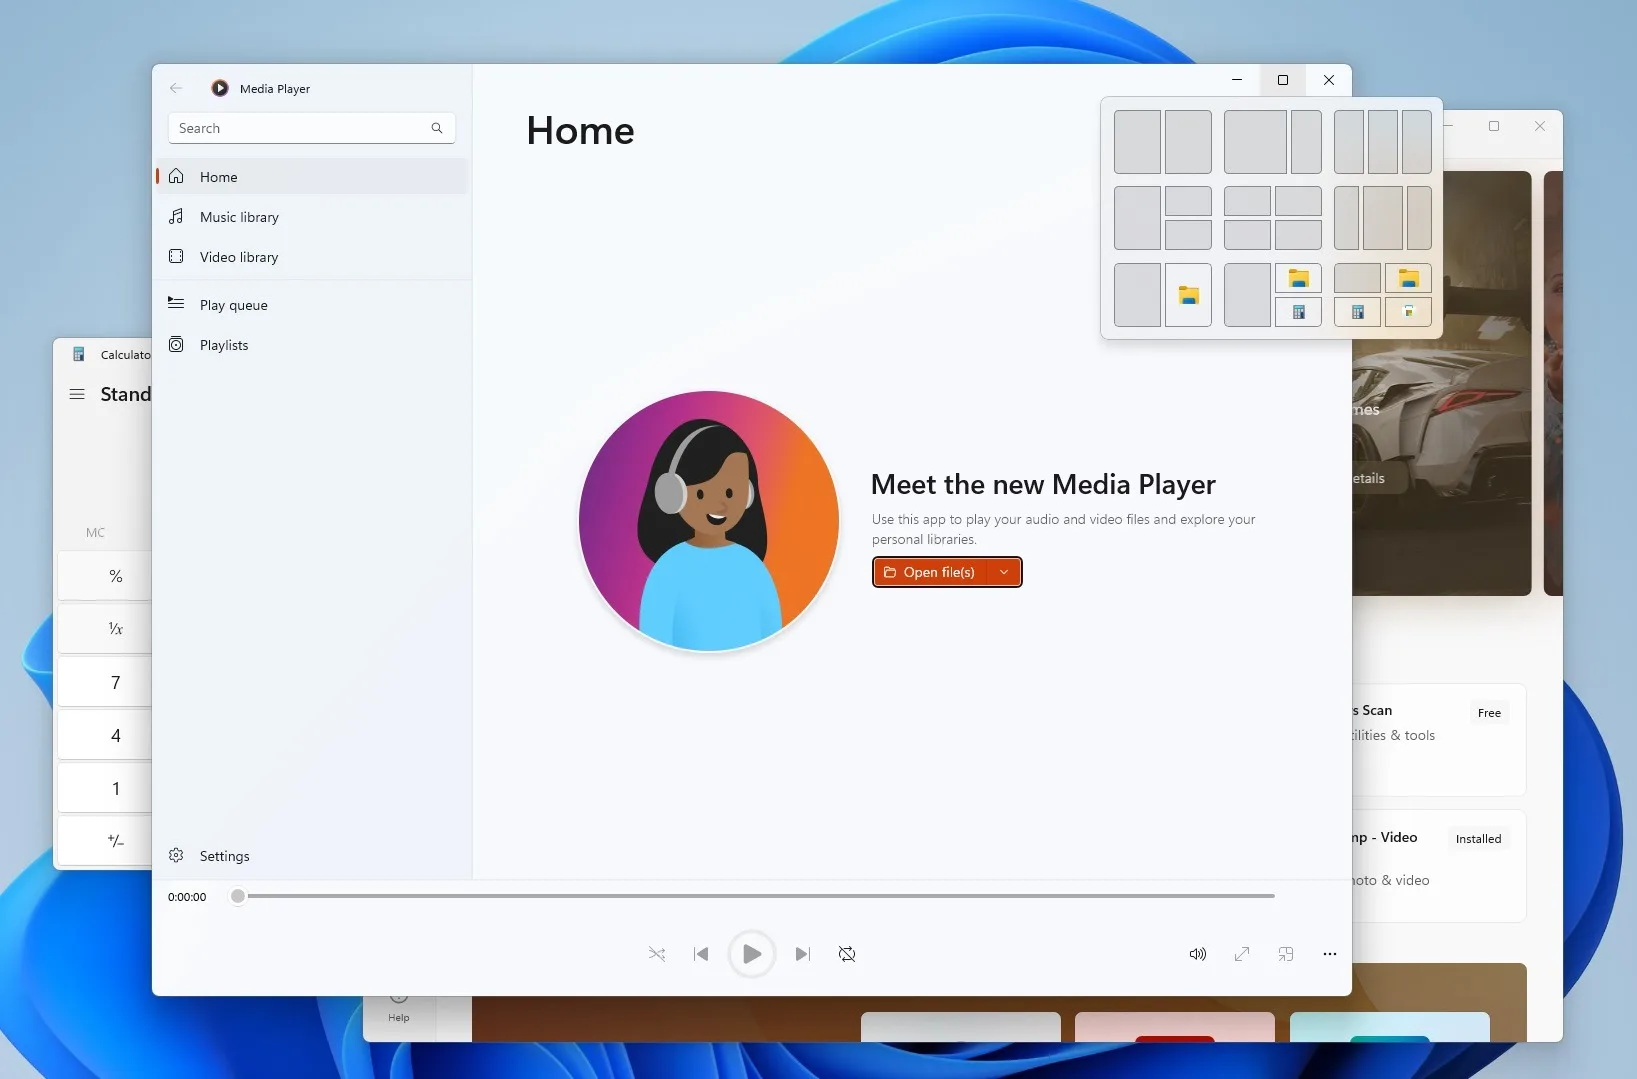Open the Calculator navigation menu

point(77,394)
